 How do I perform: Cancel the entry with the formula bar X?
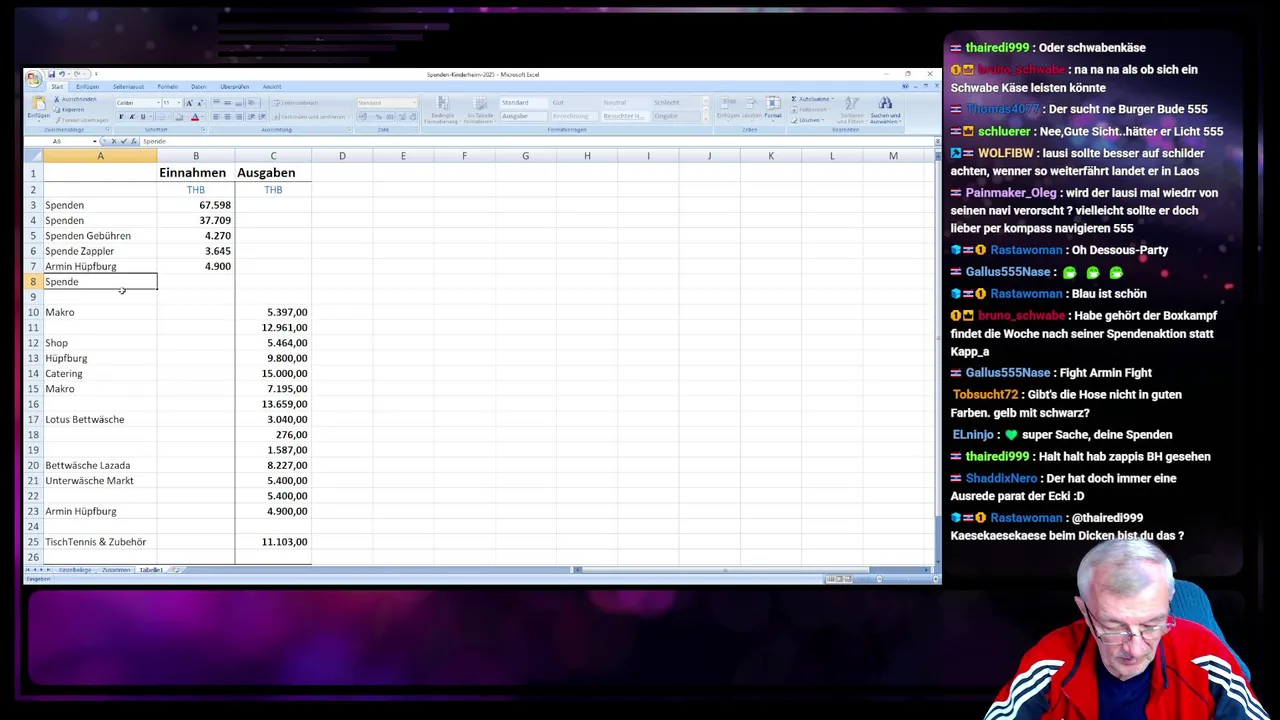pyautogui.click(x=114, y=142)
